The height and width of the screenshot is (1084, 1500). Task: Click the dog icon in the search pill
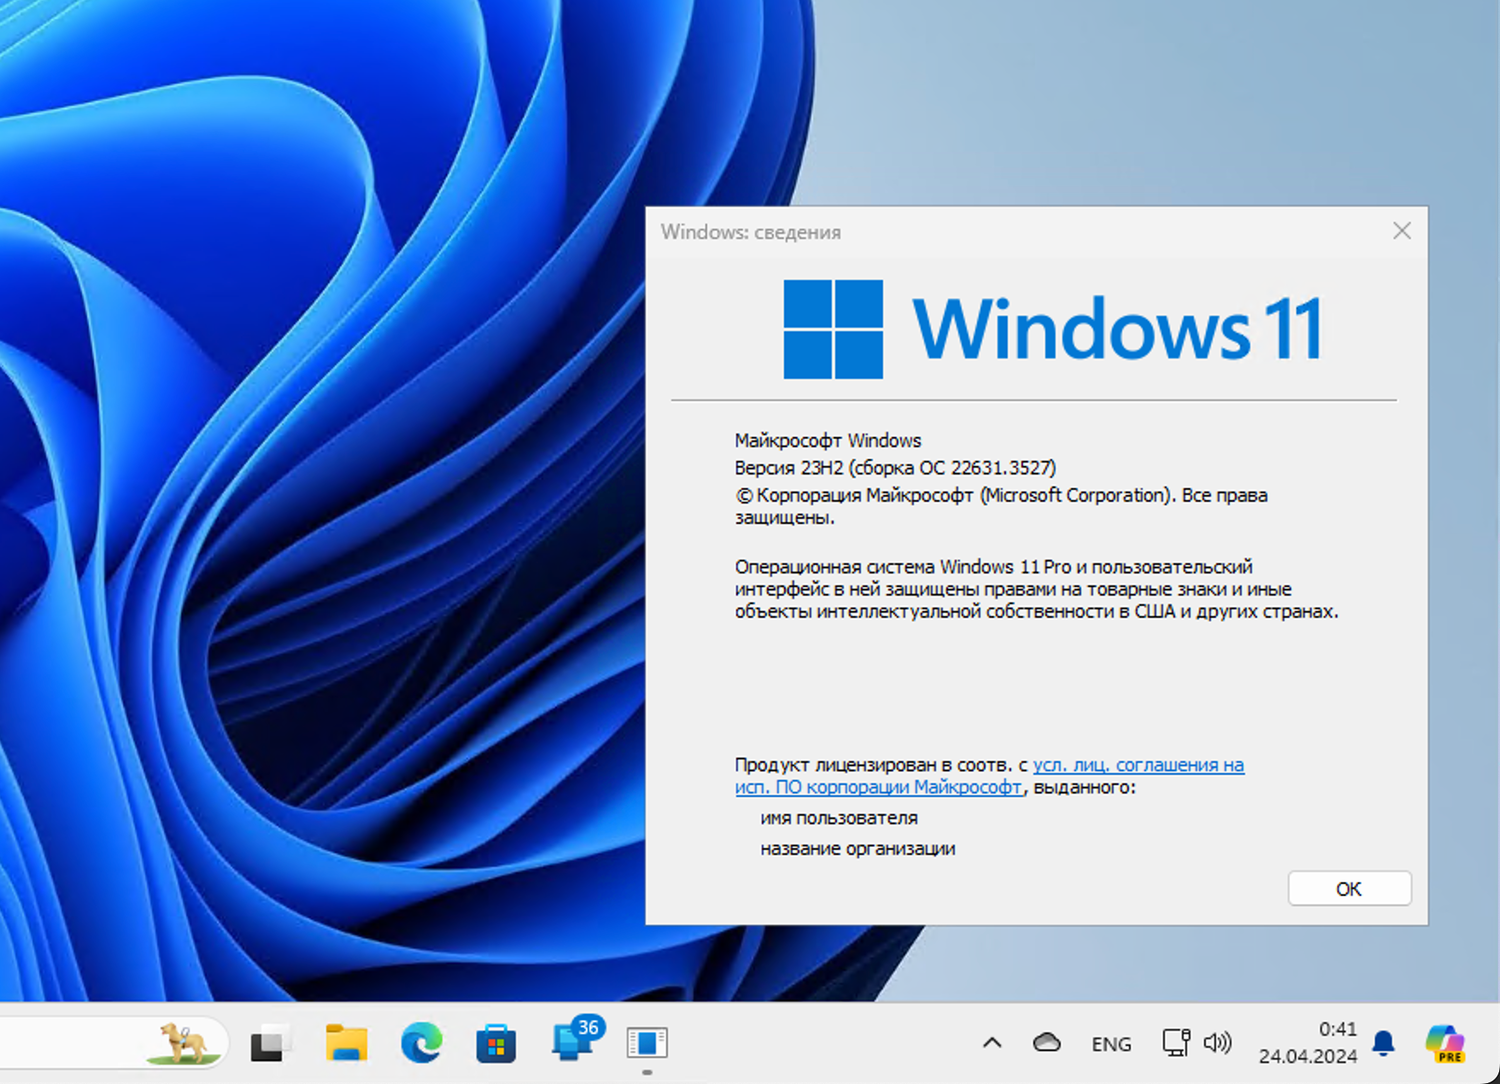tap(184, 1042)
